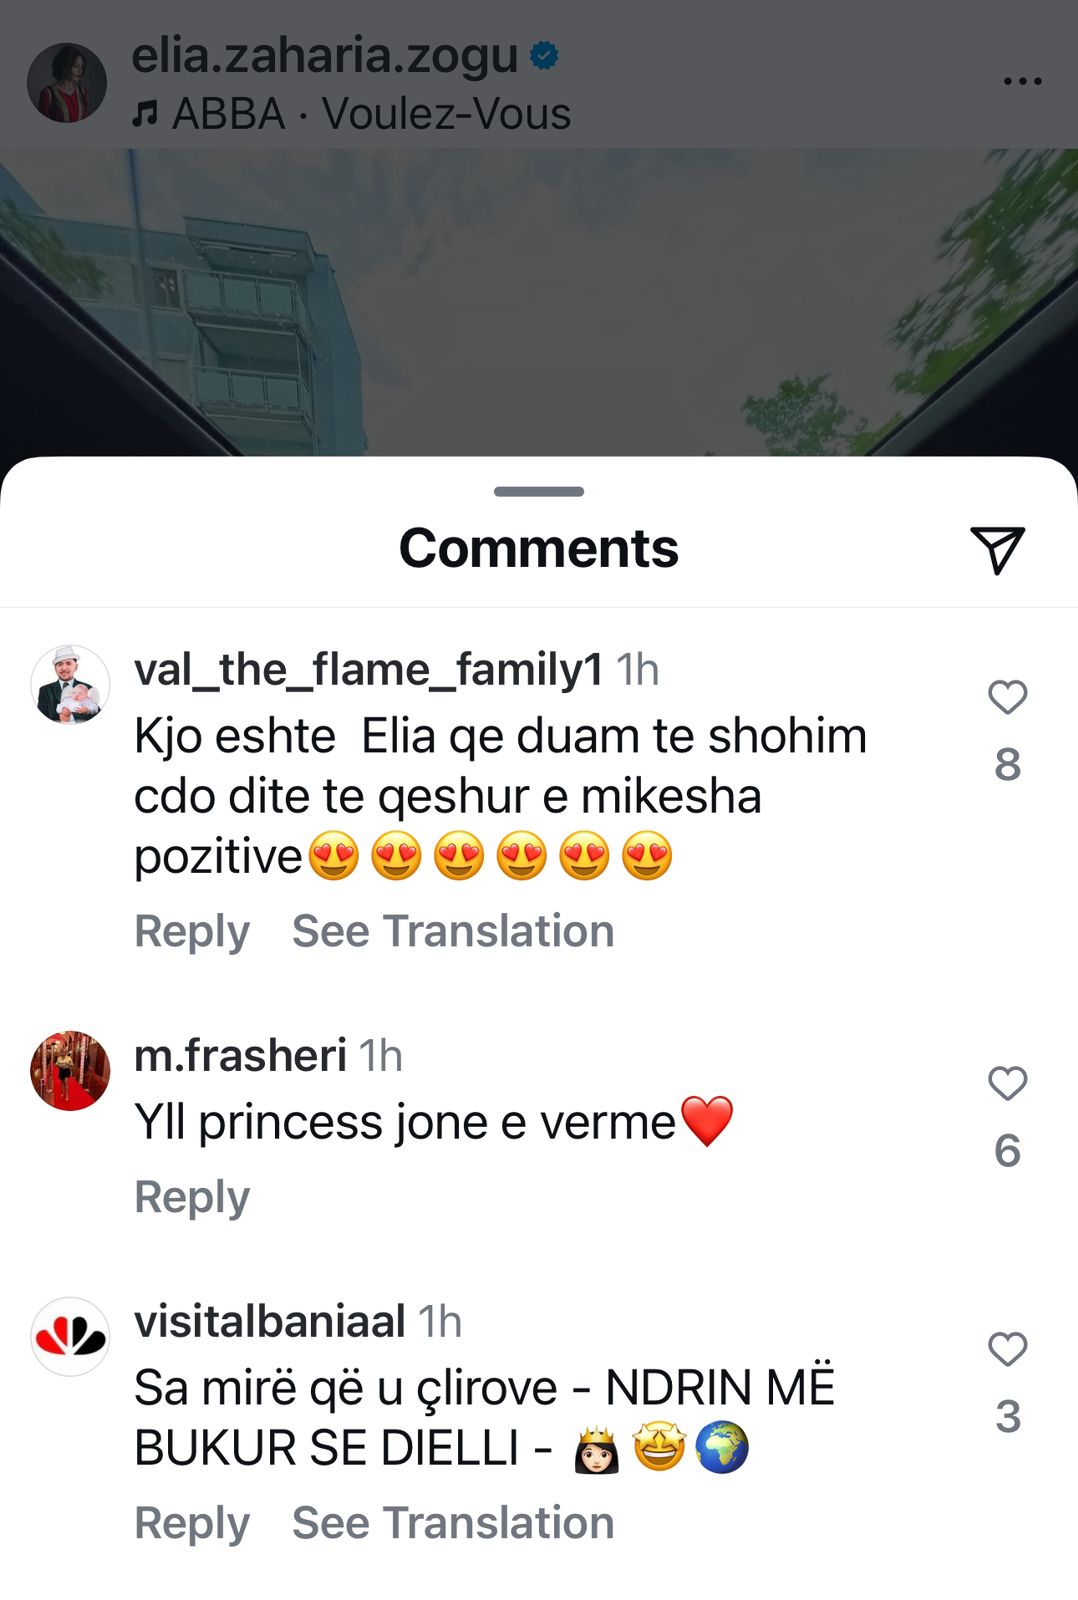
Task: Reply to visitalbaniaal's comment
Action: pyautogui.click(x=192, y=1524)
